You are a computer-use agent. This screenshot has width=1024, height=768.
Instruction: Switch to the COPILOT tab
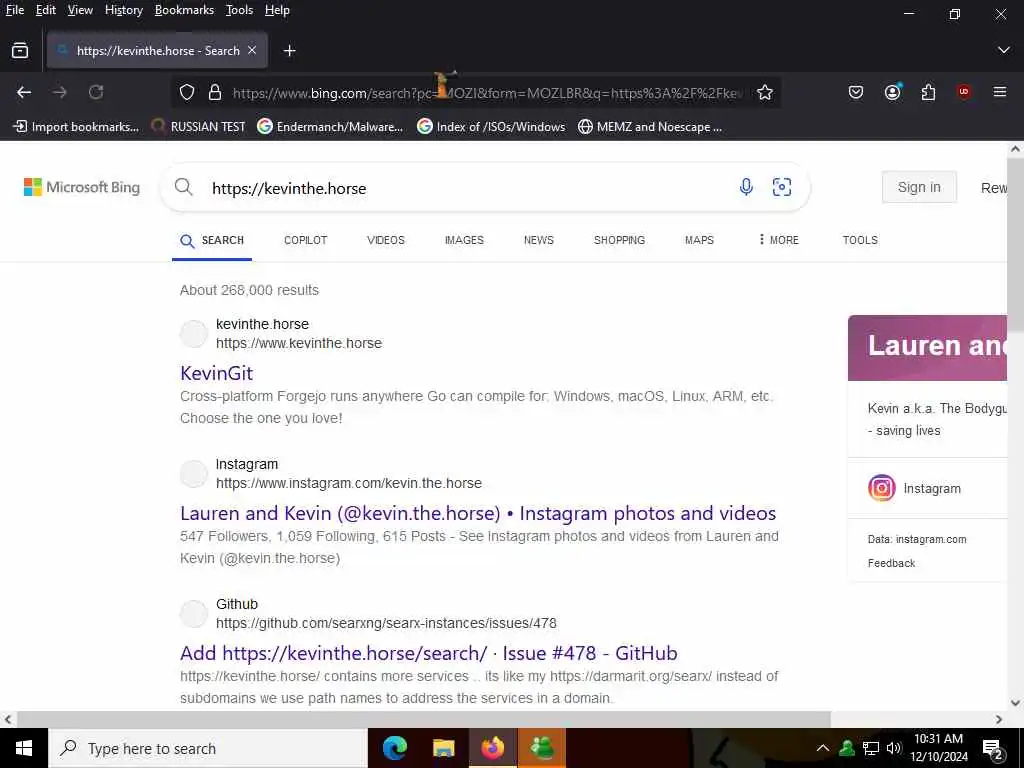click(x=306, y=240)
